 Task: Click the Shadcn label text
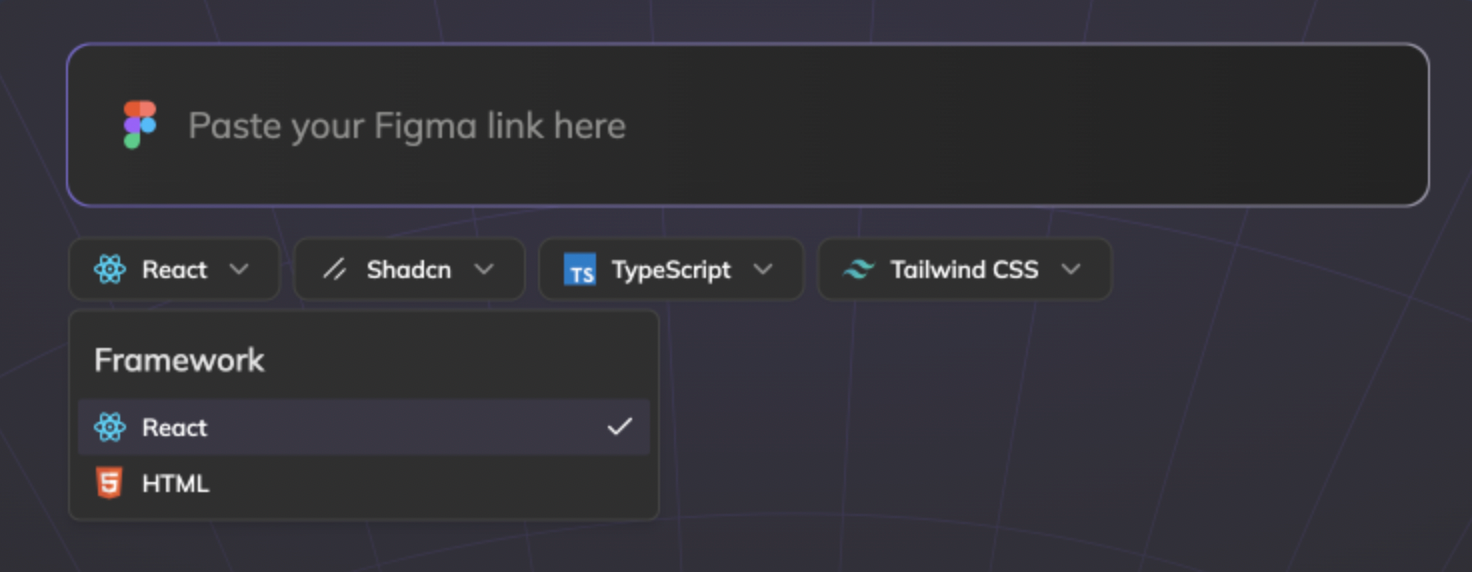[409, 269]
